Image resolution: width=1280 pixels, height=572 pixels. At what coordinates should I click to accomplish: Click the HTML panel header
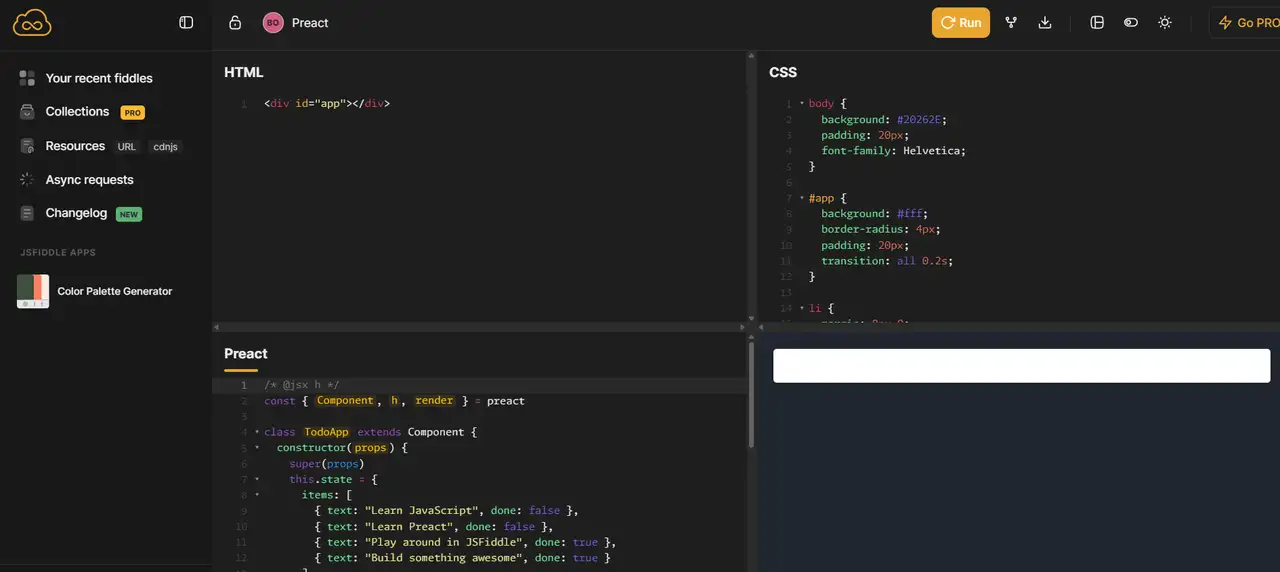coord(244,72)
